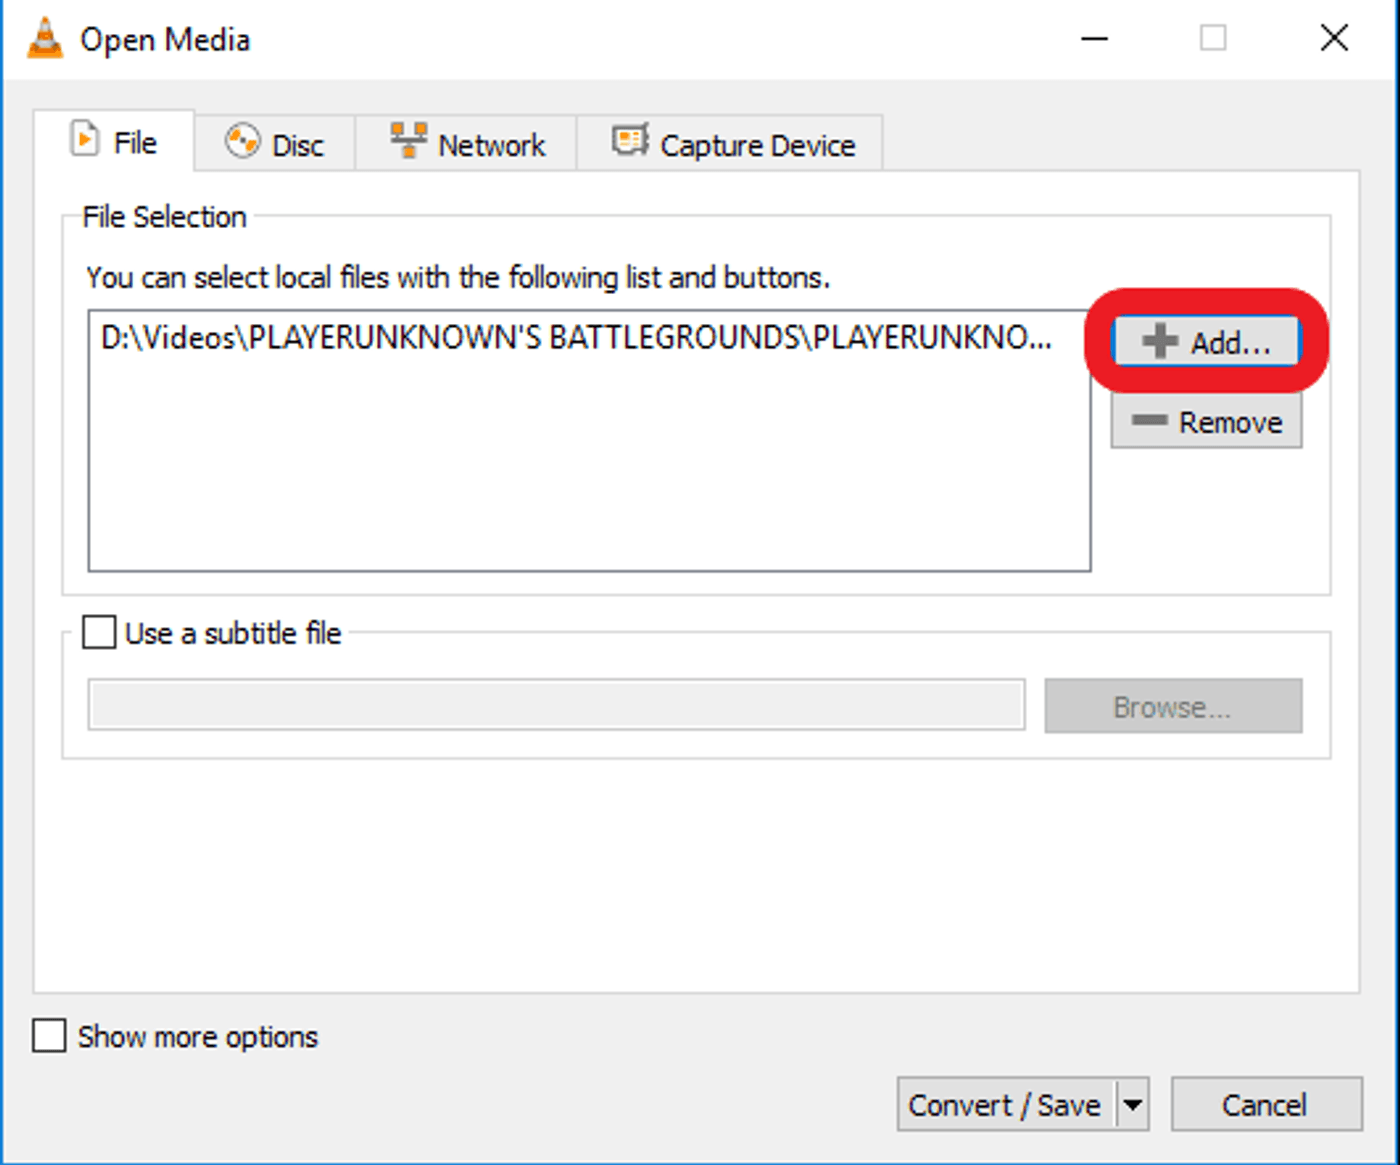1400x1165 pixels.
Task: Open the Convert / Save dropdown arrow
Action: tap(1133, 1104)
